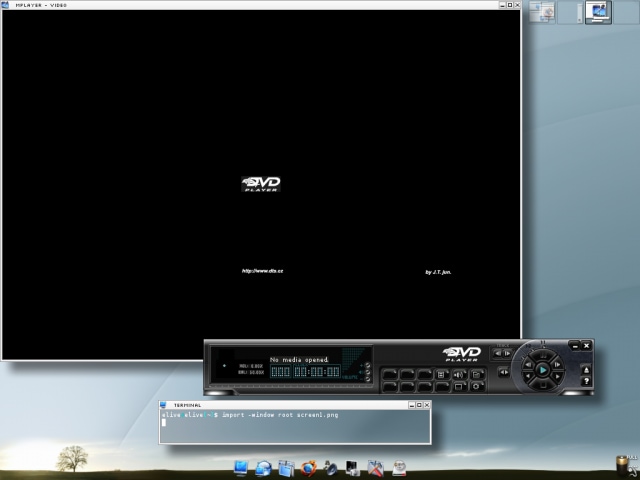Toggle the fullscreen display button
640x480 pixels.
(x=460, y=387)
